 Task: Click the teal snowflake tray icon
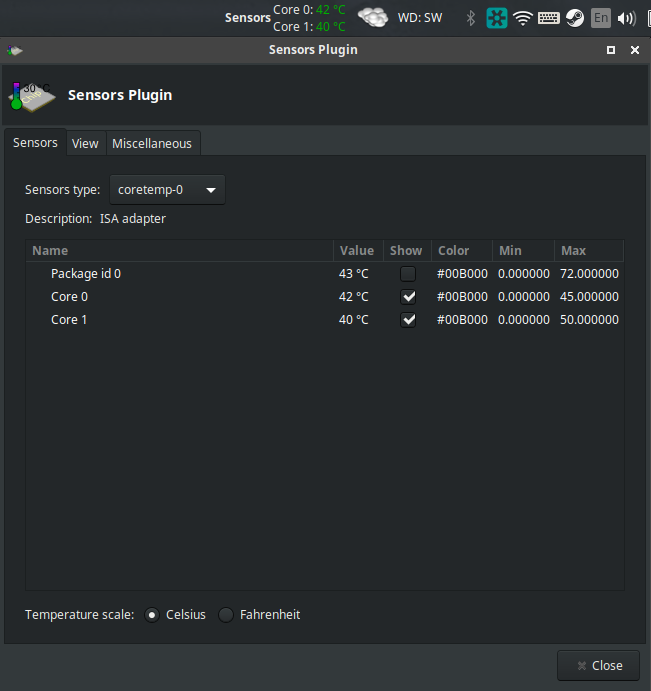[497, 18]
